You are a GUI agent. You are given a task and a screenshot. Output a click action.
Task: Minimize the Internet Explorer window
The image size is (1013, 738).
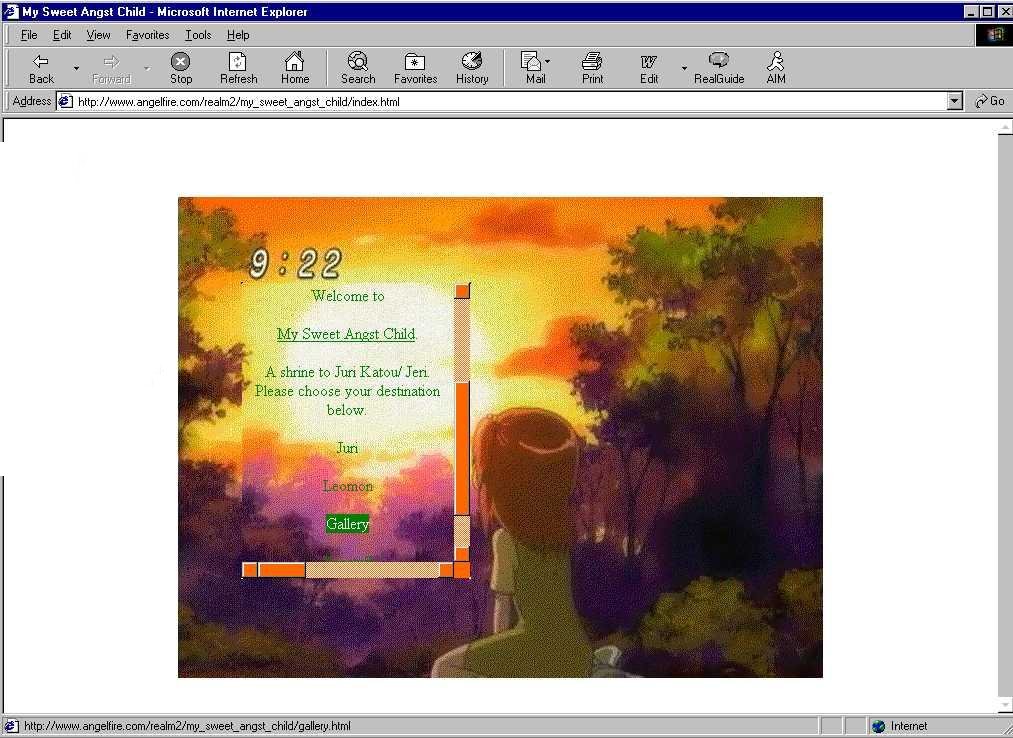click(x=972, y=12)
